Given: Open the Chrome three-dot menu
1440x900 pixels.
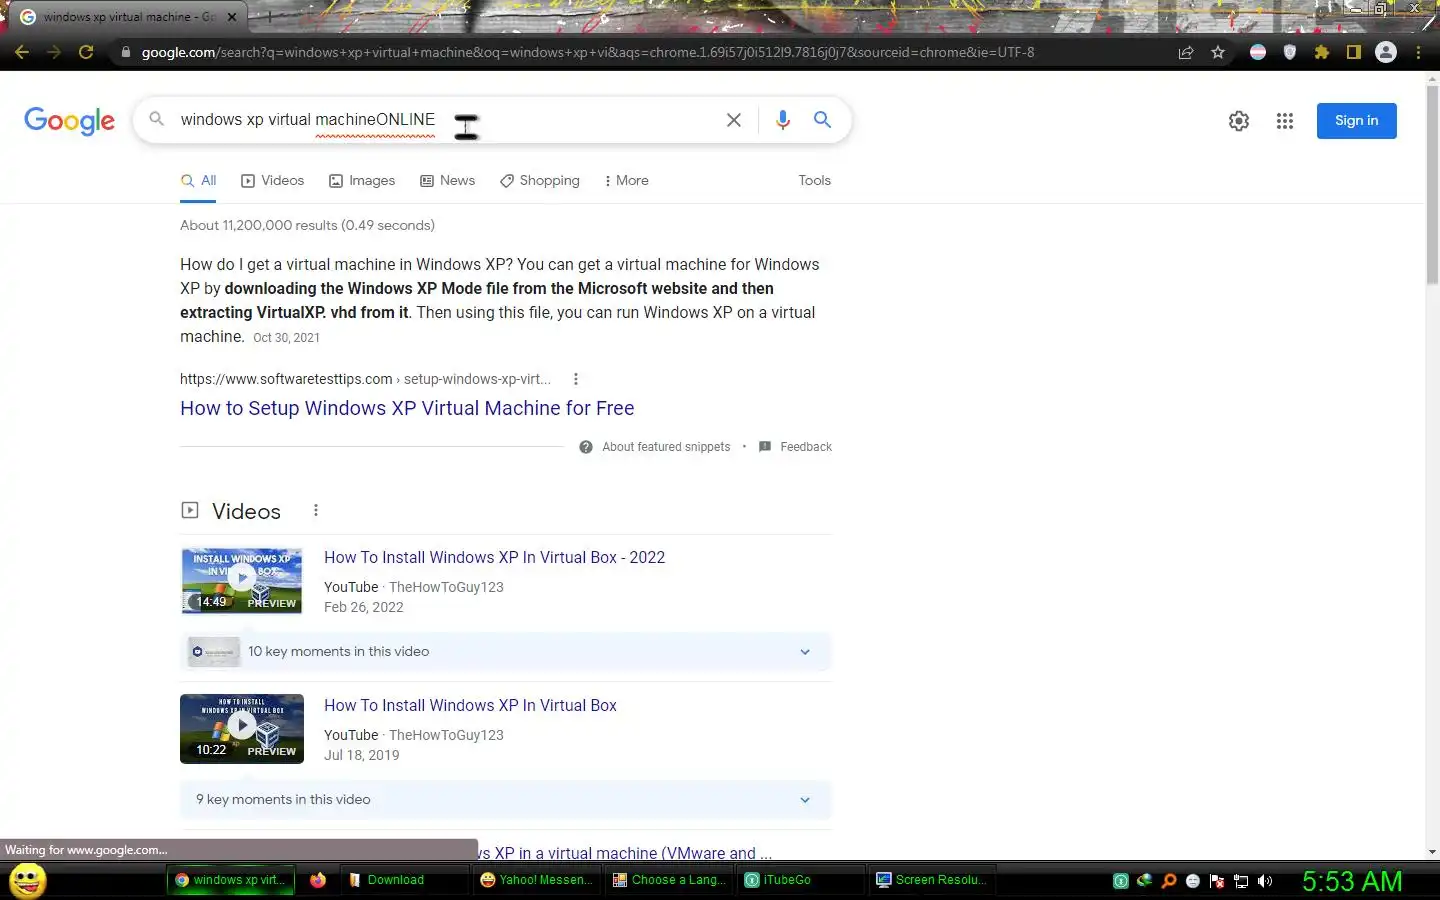Looking at the screenshot, I should (x=1418, y=52).
